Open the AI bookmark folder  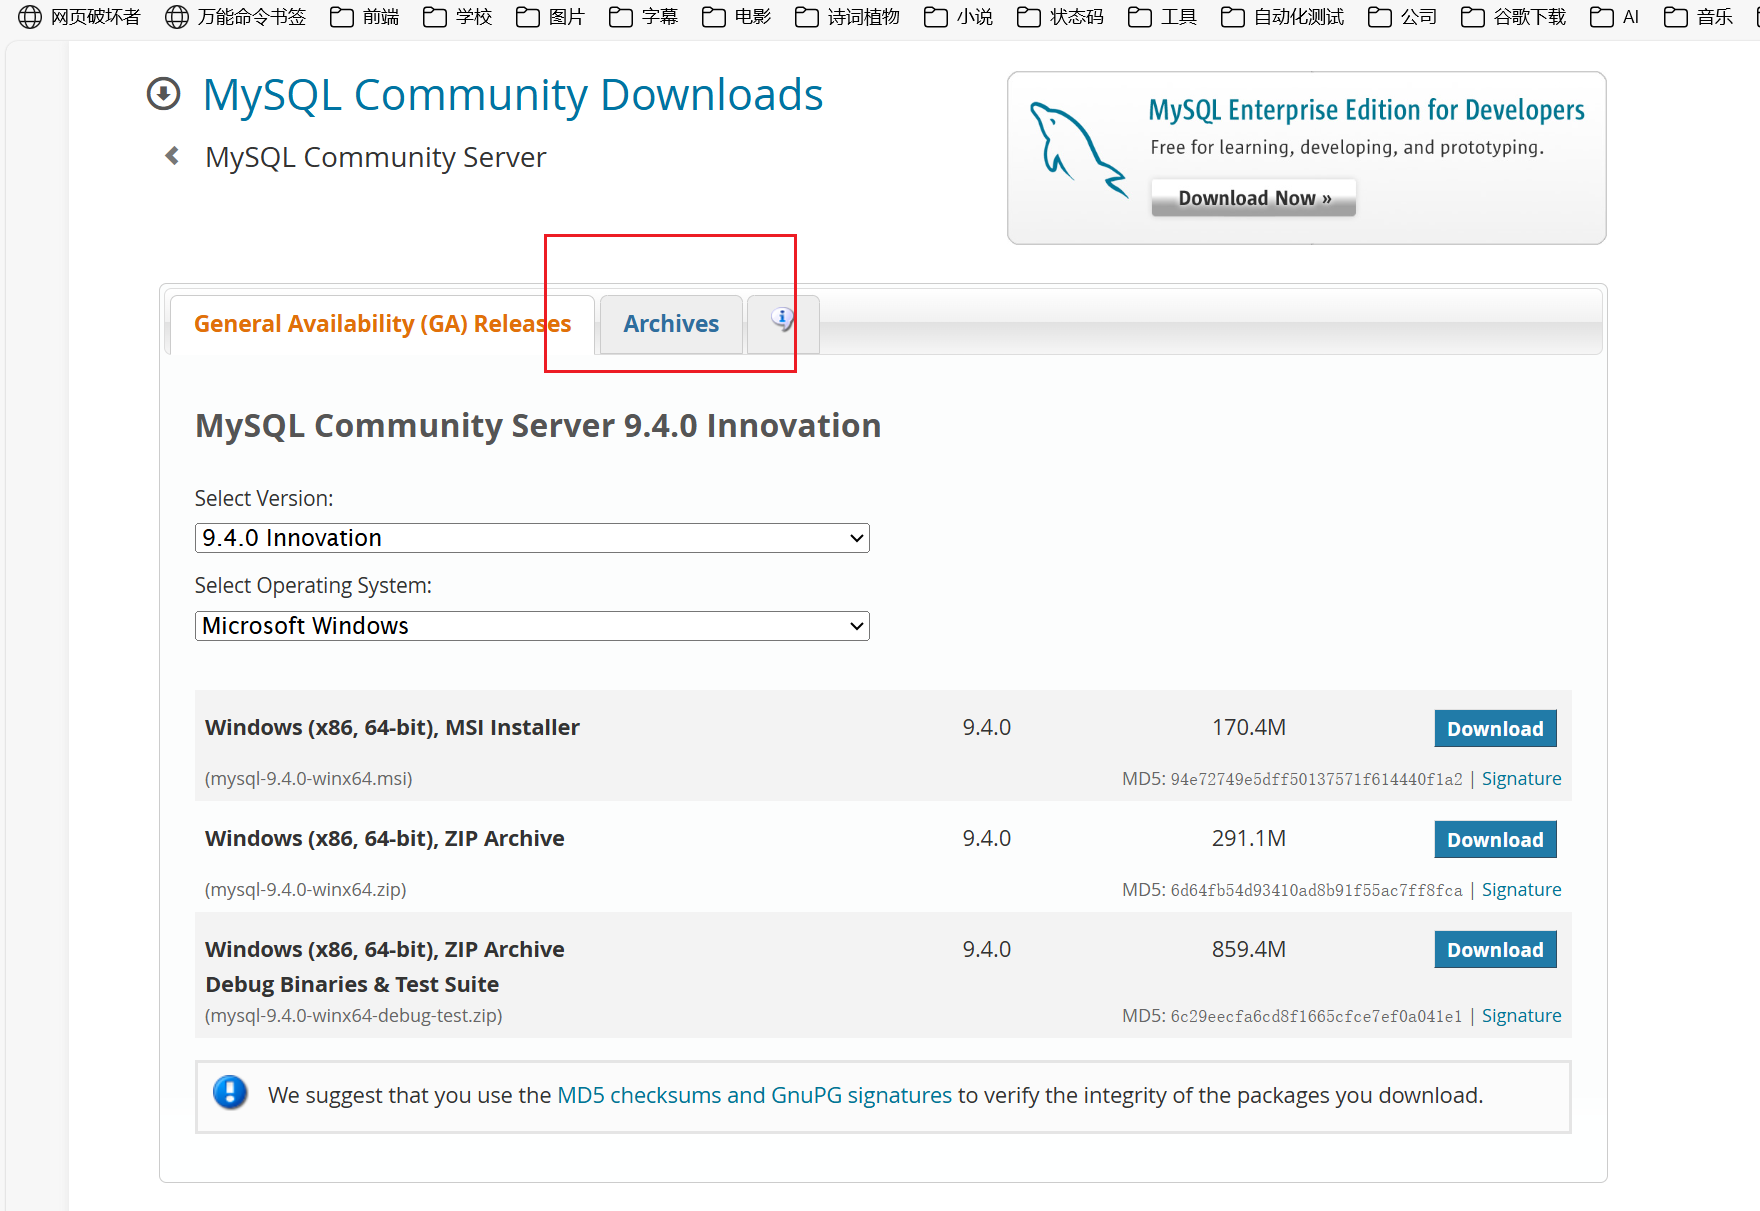coord(1615,17)
